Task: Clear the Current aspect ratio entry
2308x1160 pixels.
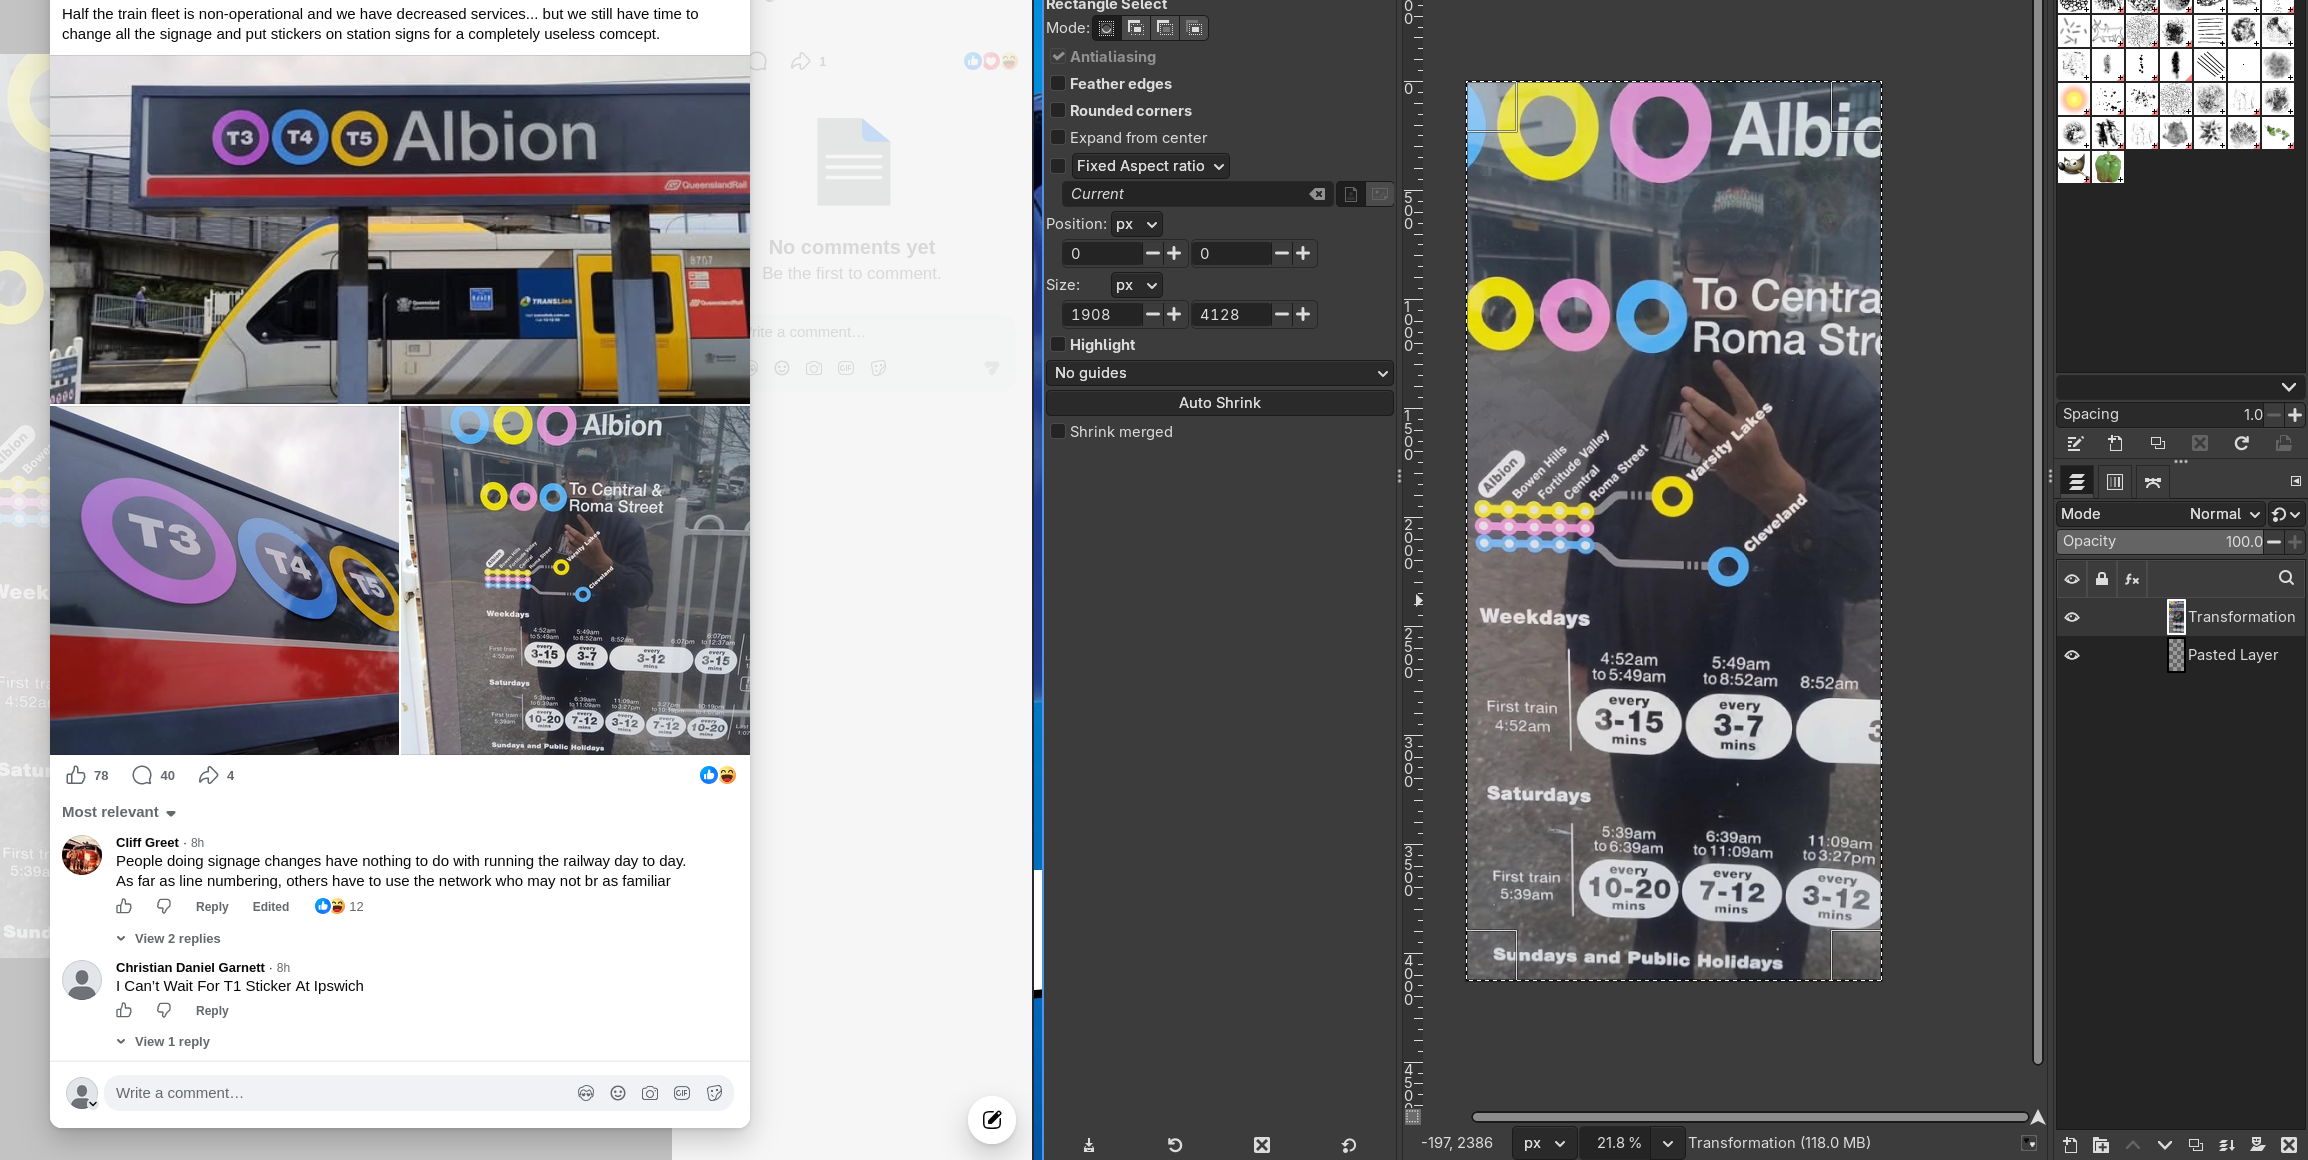Action: 1318,194
